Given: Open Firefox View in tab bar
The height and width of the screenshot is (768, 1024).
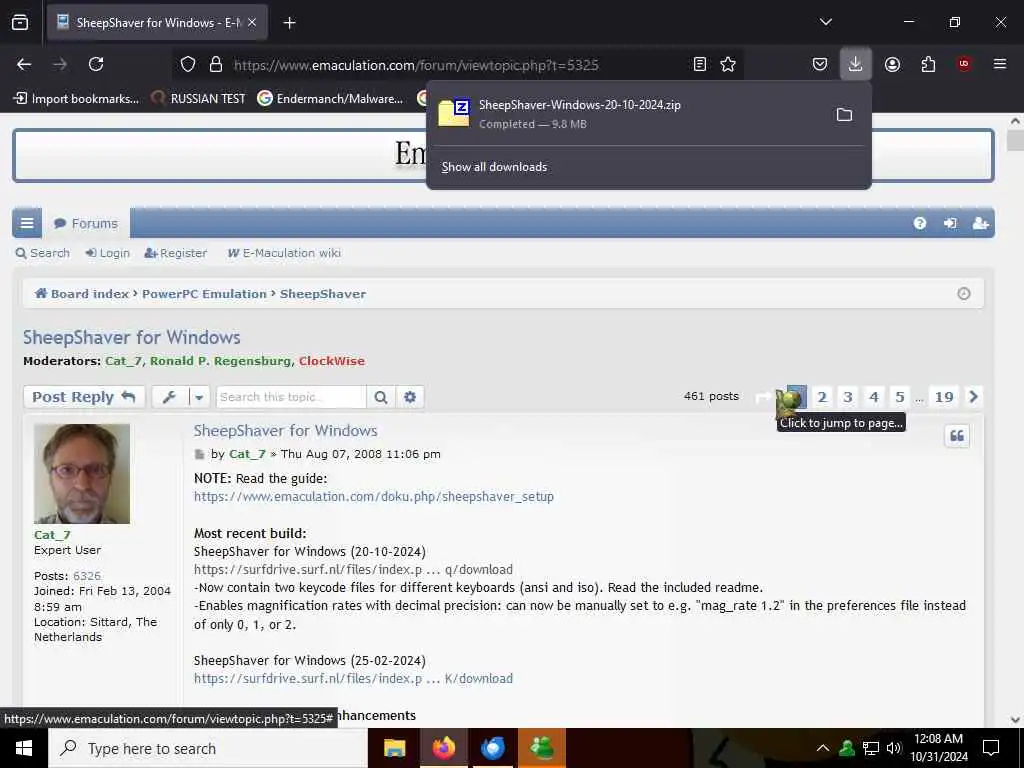Looking at the screenshot, I should 20,22.
